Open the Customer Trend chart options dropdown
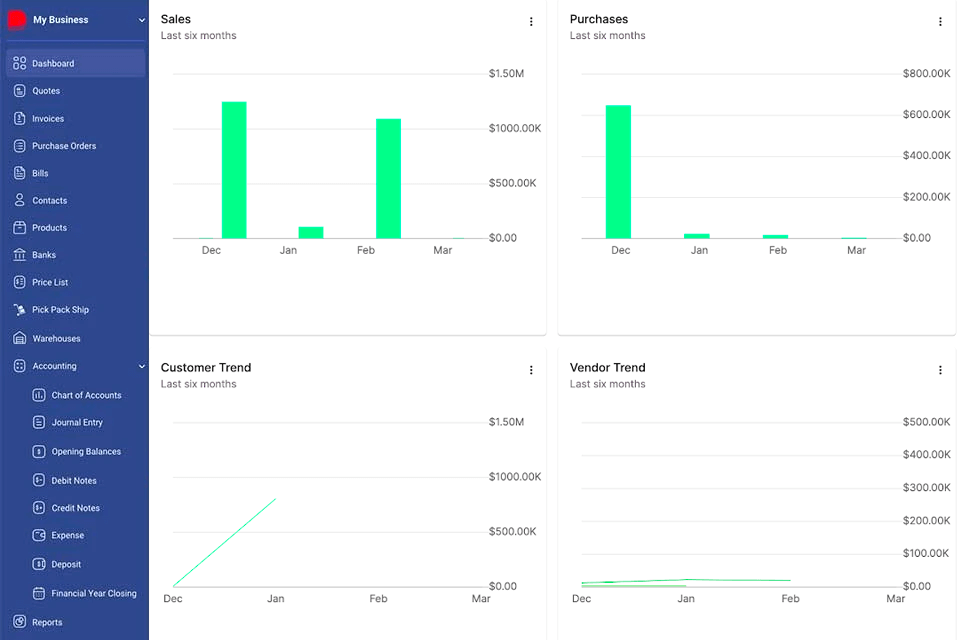This screenshot has height=640, width=960. [x=531, y=370]
